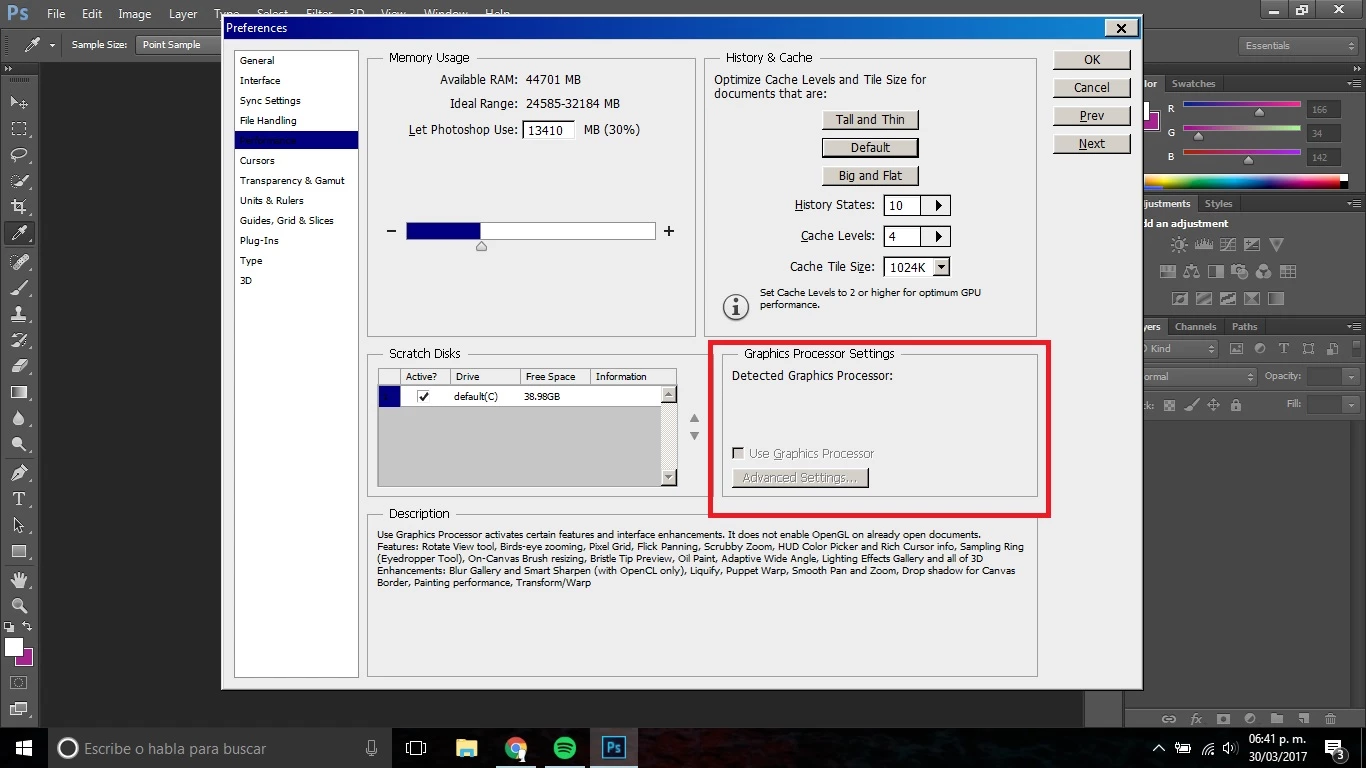Add a Threshold adjustment
Viewport: 1366px width, 768px height.
coord(1228,298)
